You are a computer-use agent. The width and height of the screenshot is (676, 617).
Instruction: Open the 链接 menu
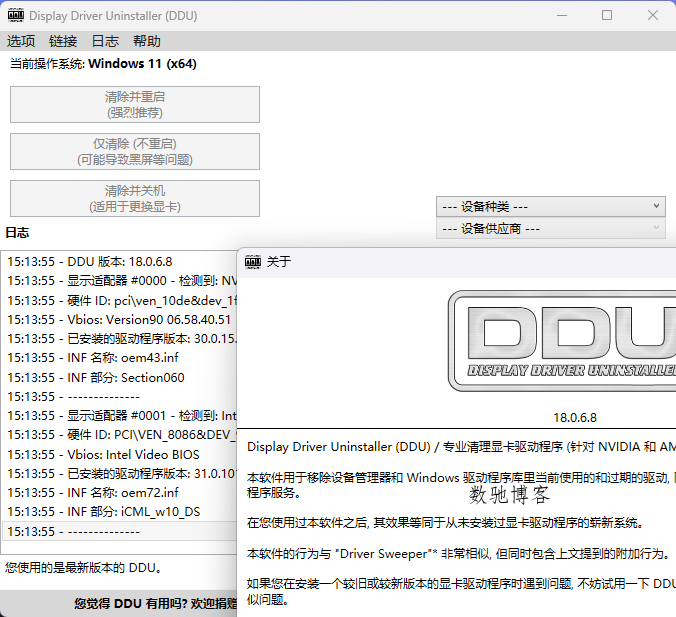63,41
